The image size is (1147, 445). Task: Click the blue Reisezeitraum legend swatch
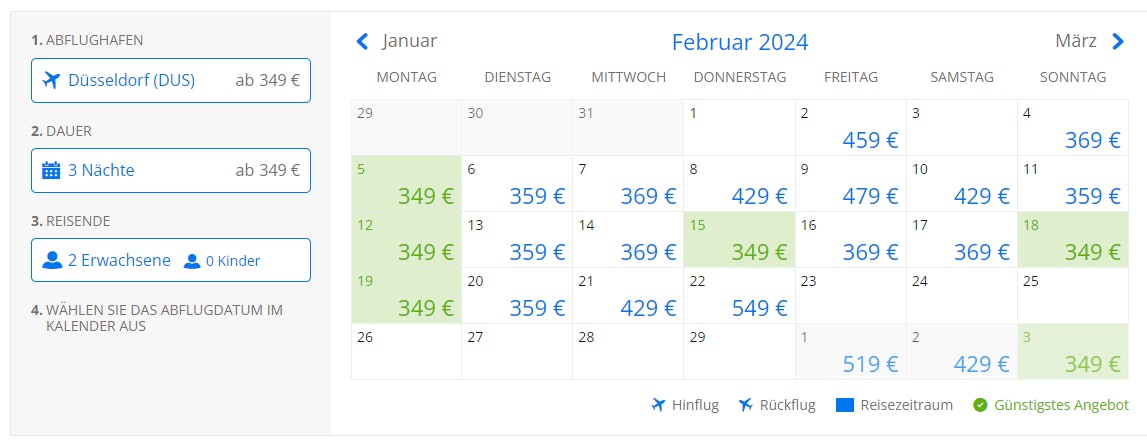[x=844, y=405]
